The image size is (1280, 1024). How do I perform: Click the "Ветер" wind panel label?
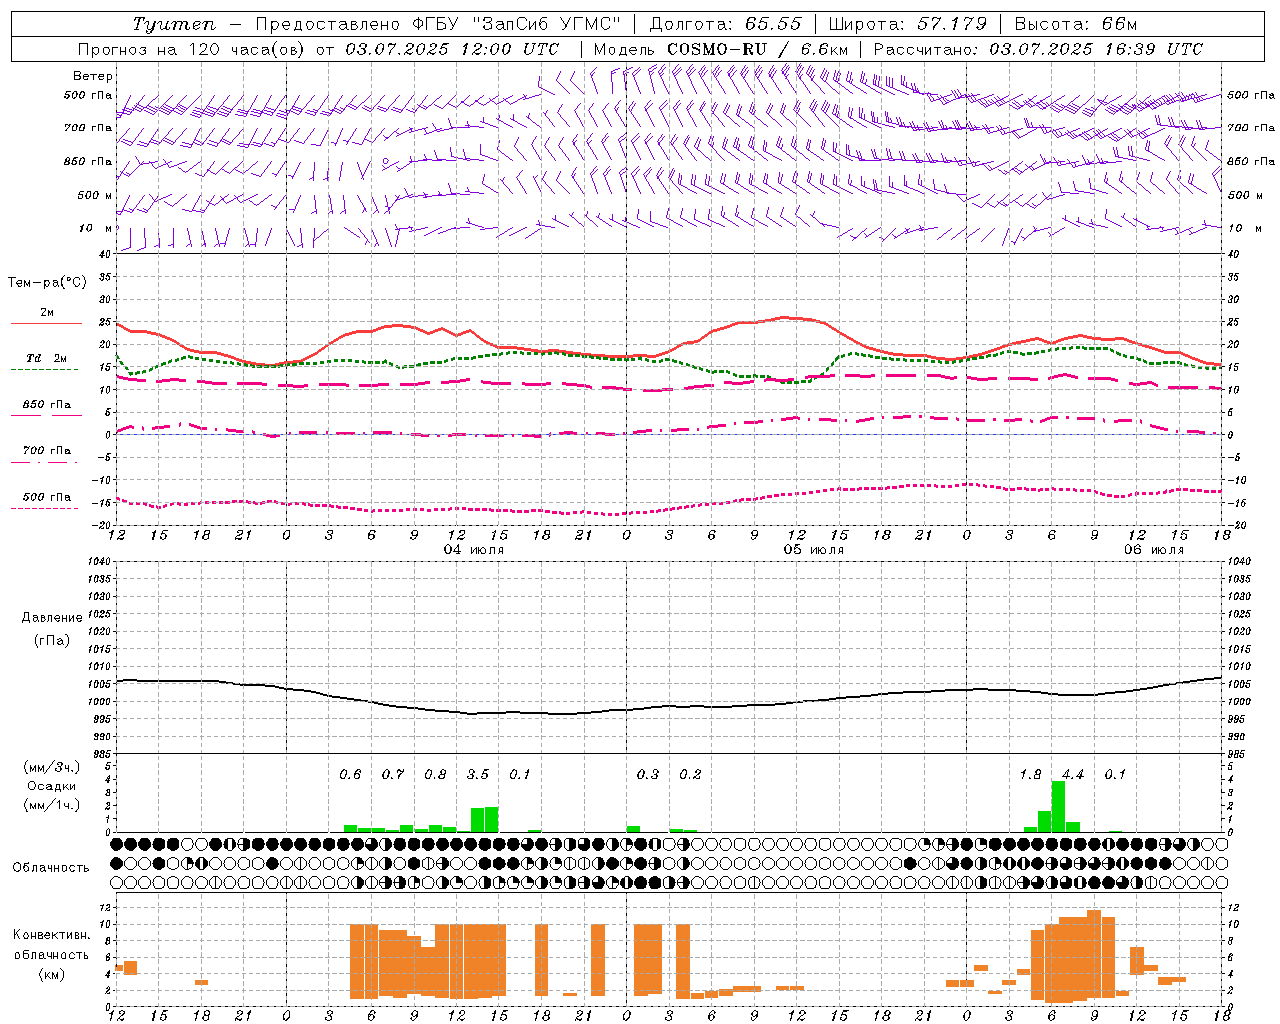coord(93,76)
